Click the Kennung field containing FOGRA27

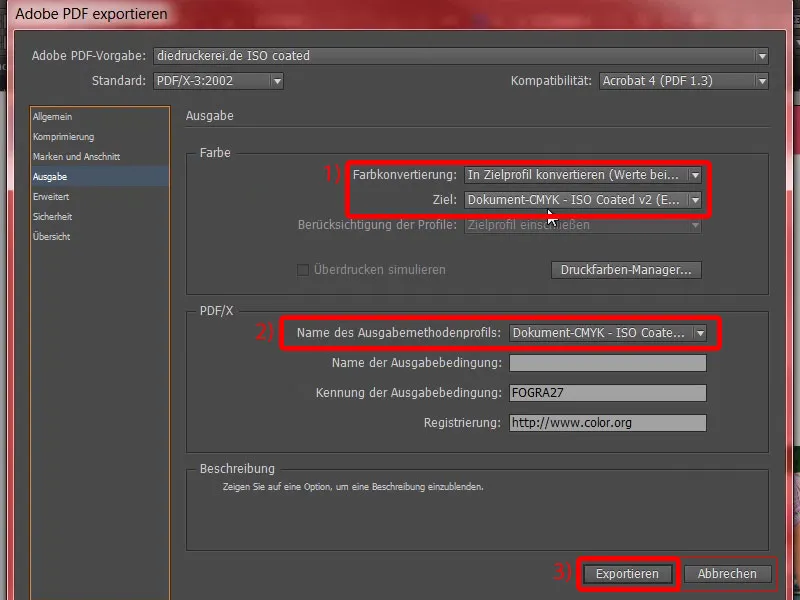click(x=607, y=393)
